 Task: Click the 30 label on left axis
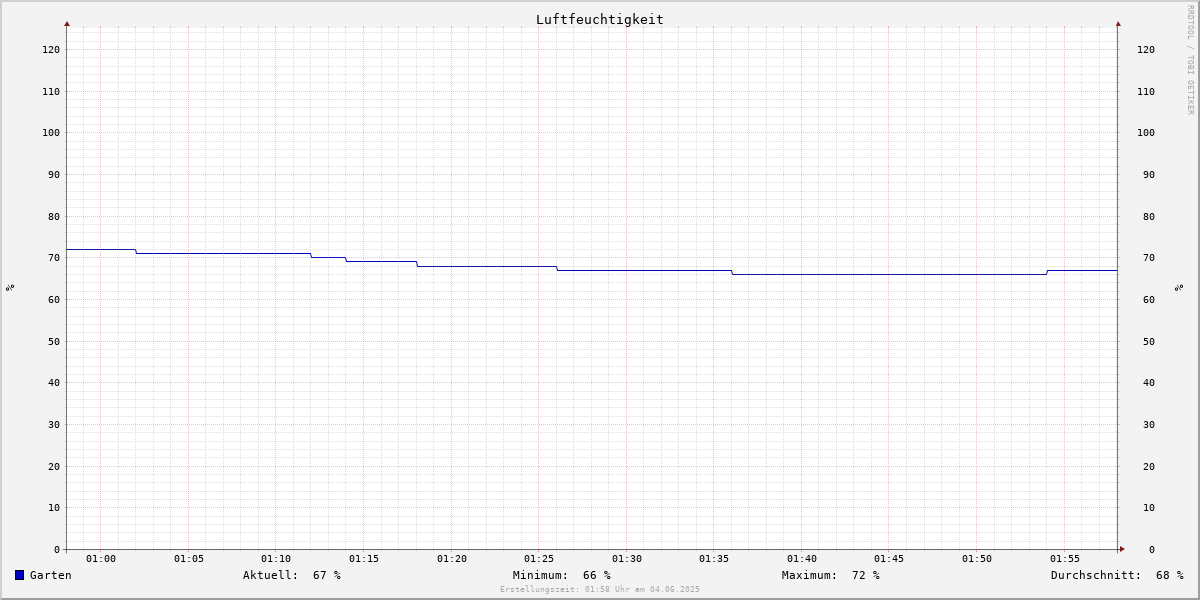click(x=54, y=424)
